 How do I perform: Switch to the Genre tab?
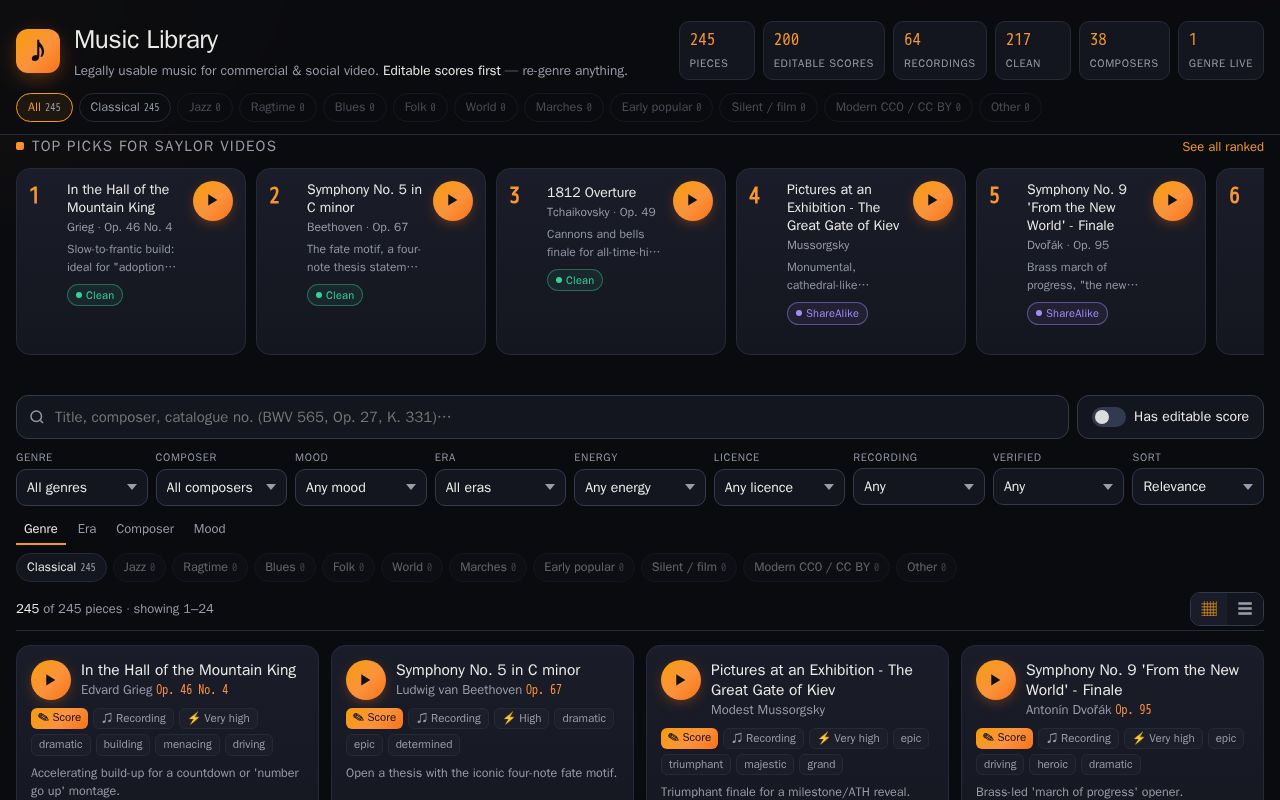point(41,529)
